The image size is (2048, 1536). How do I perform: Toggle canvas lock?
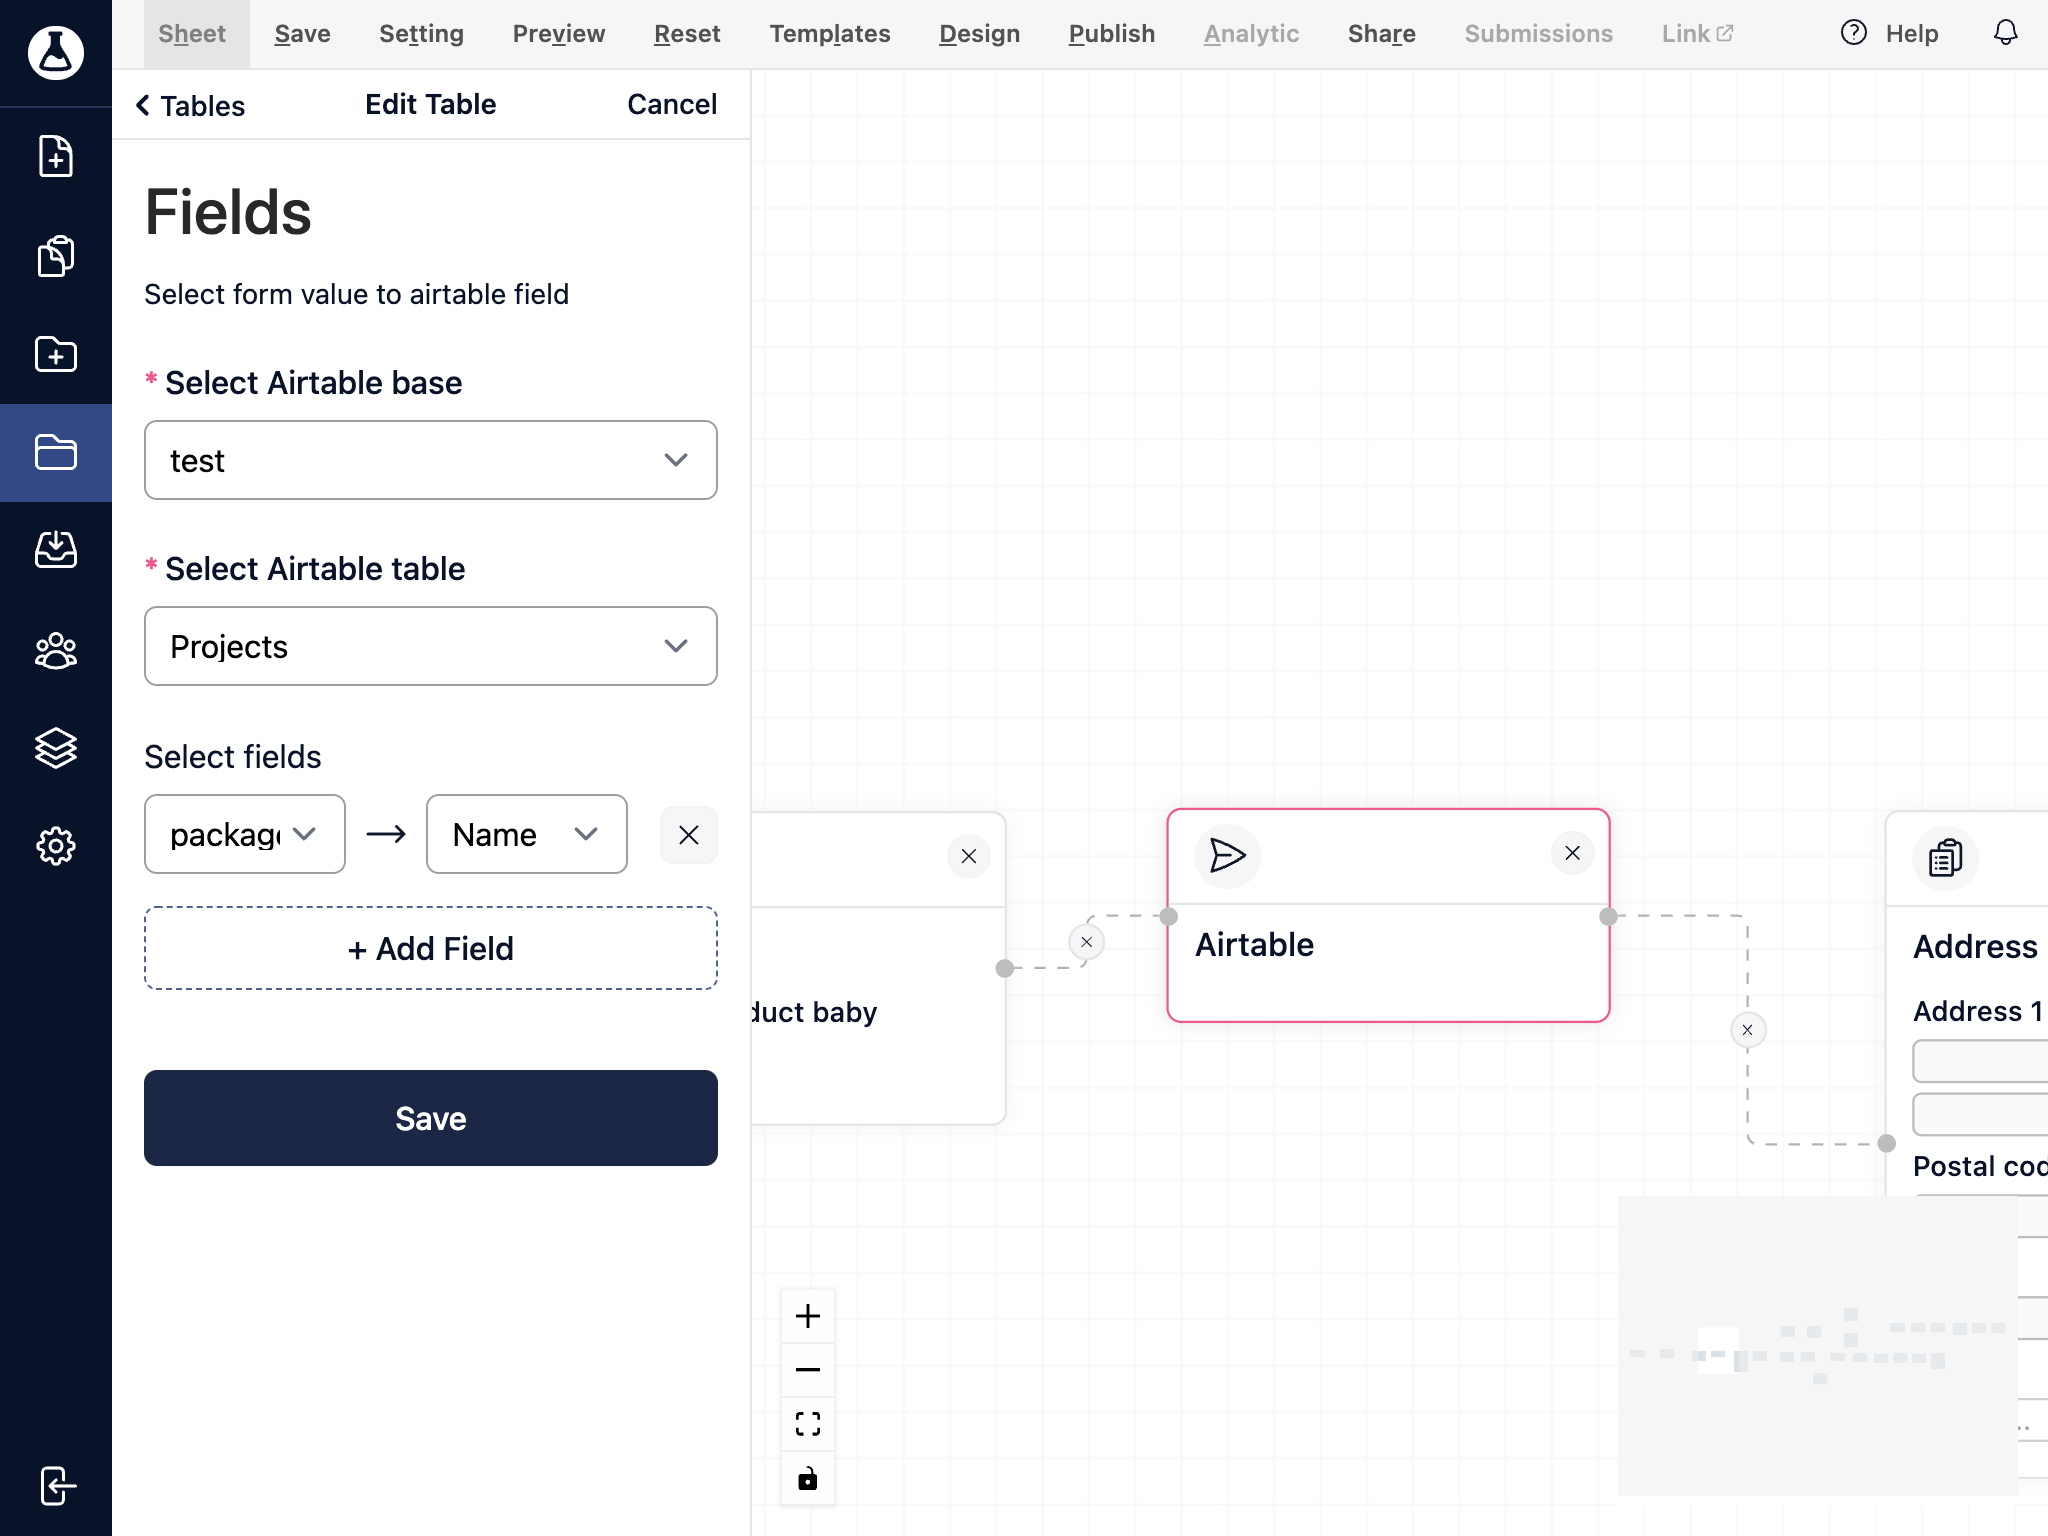point(808,1478)
